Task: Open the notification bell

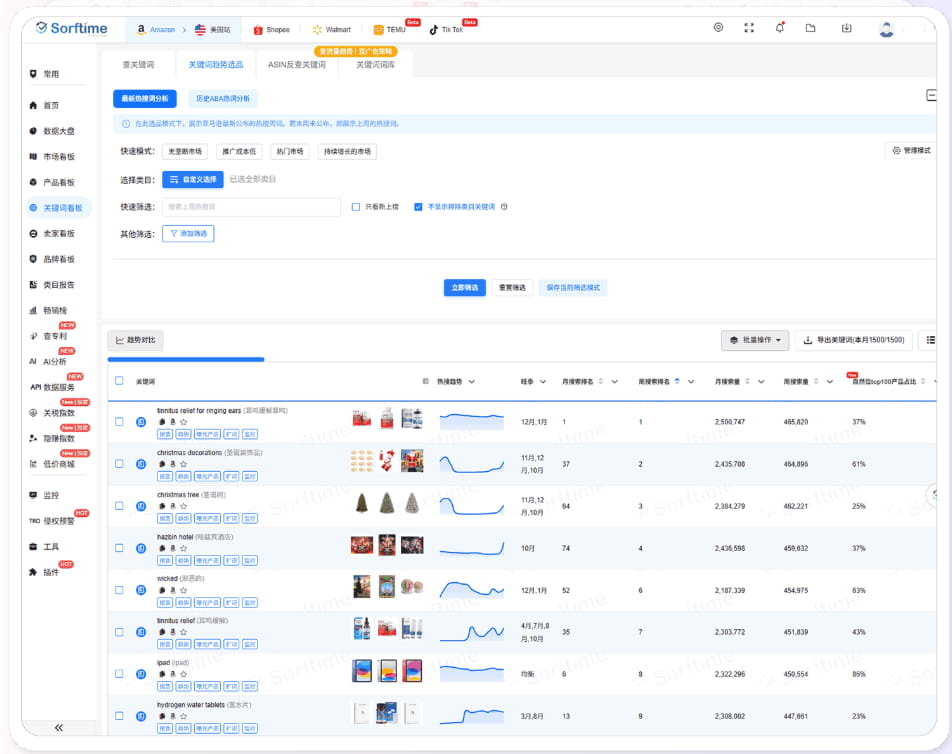Action: pyautogui.click(x=780, y=27)
